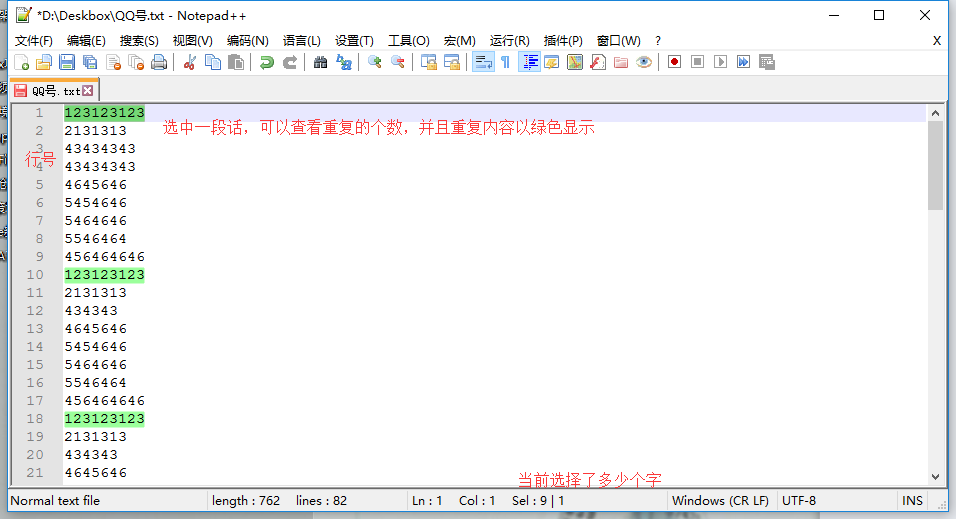Open the Replace dialog icon
Image resolution: width=956 pixels, height=519 pixels.
tap(344, 62)
